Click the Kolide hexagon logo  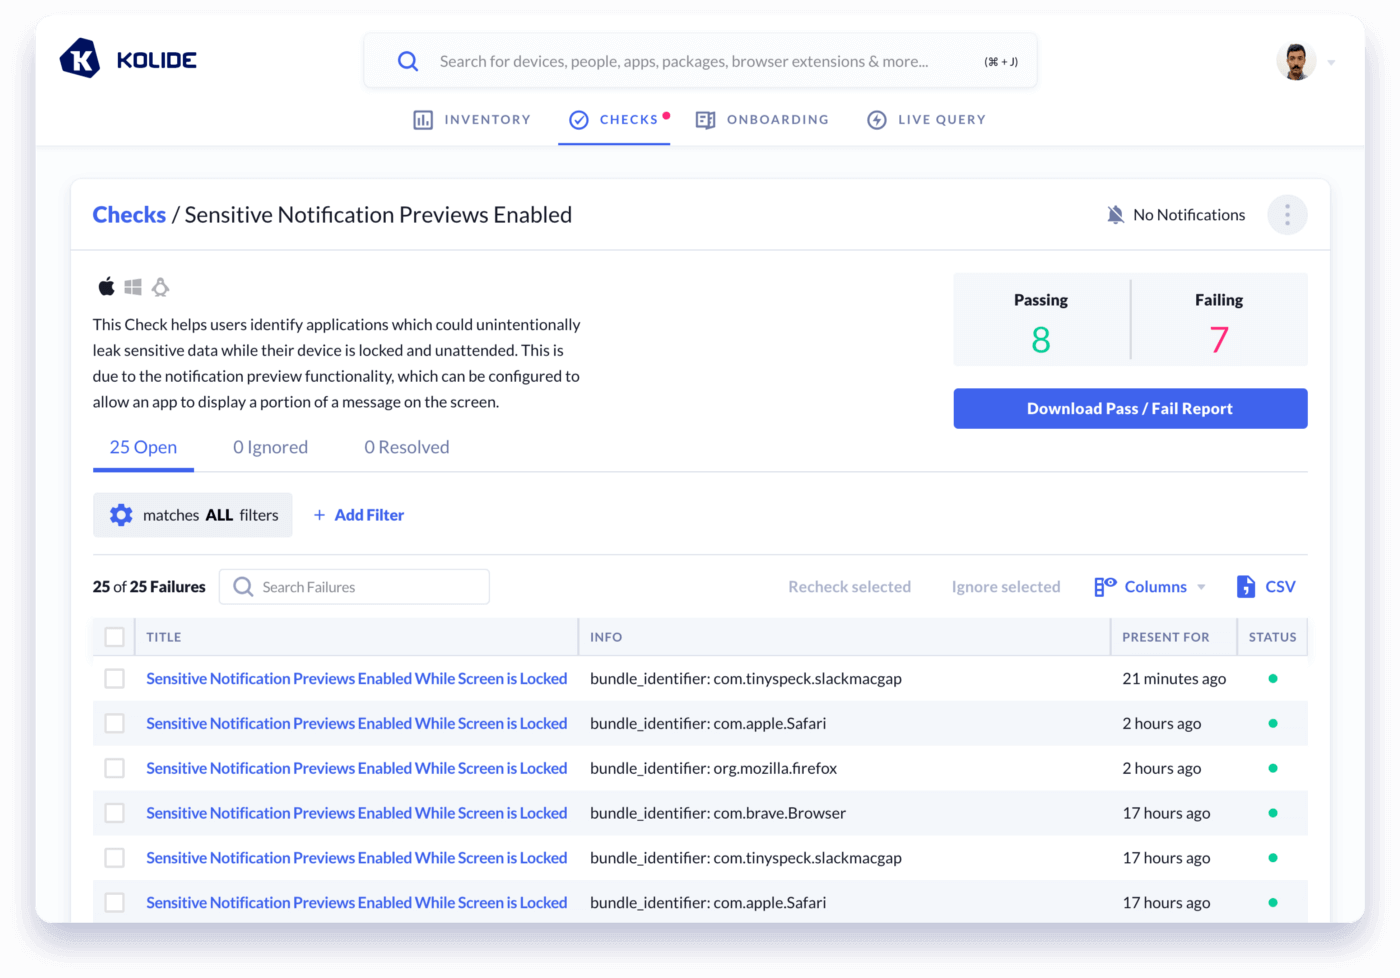click(x=80, y=59)
